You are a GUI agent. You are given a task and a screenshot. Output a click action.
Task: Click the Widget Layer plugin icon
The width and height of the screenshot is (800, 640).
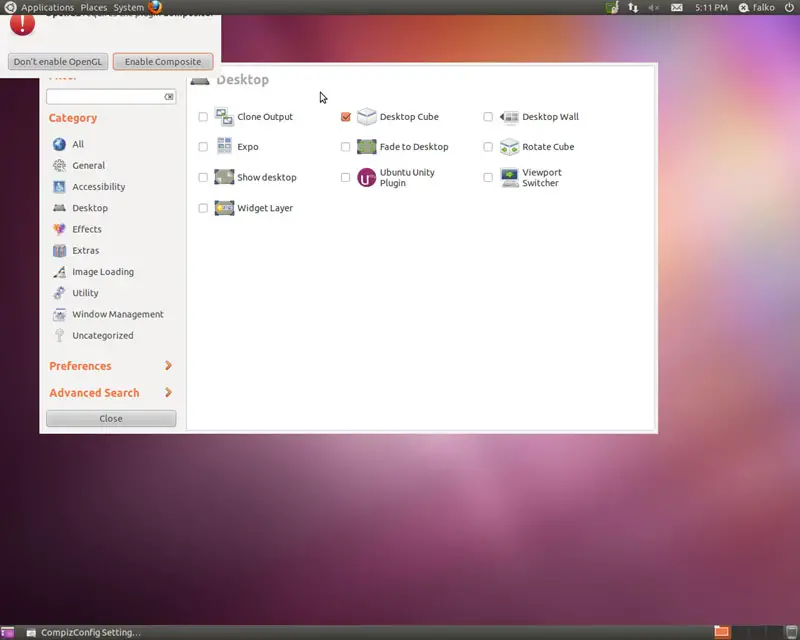click(x=224, y=208)
